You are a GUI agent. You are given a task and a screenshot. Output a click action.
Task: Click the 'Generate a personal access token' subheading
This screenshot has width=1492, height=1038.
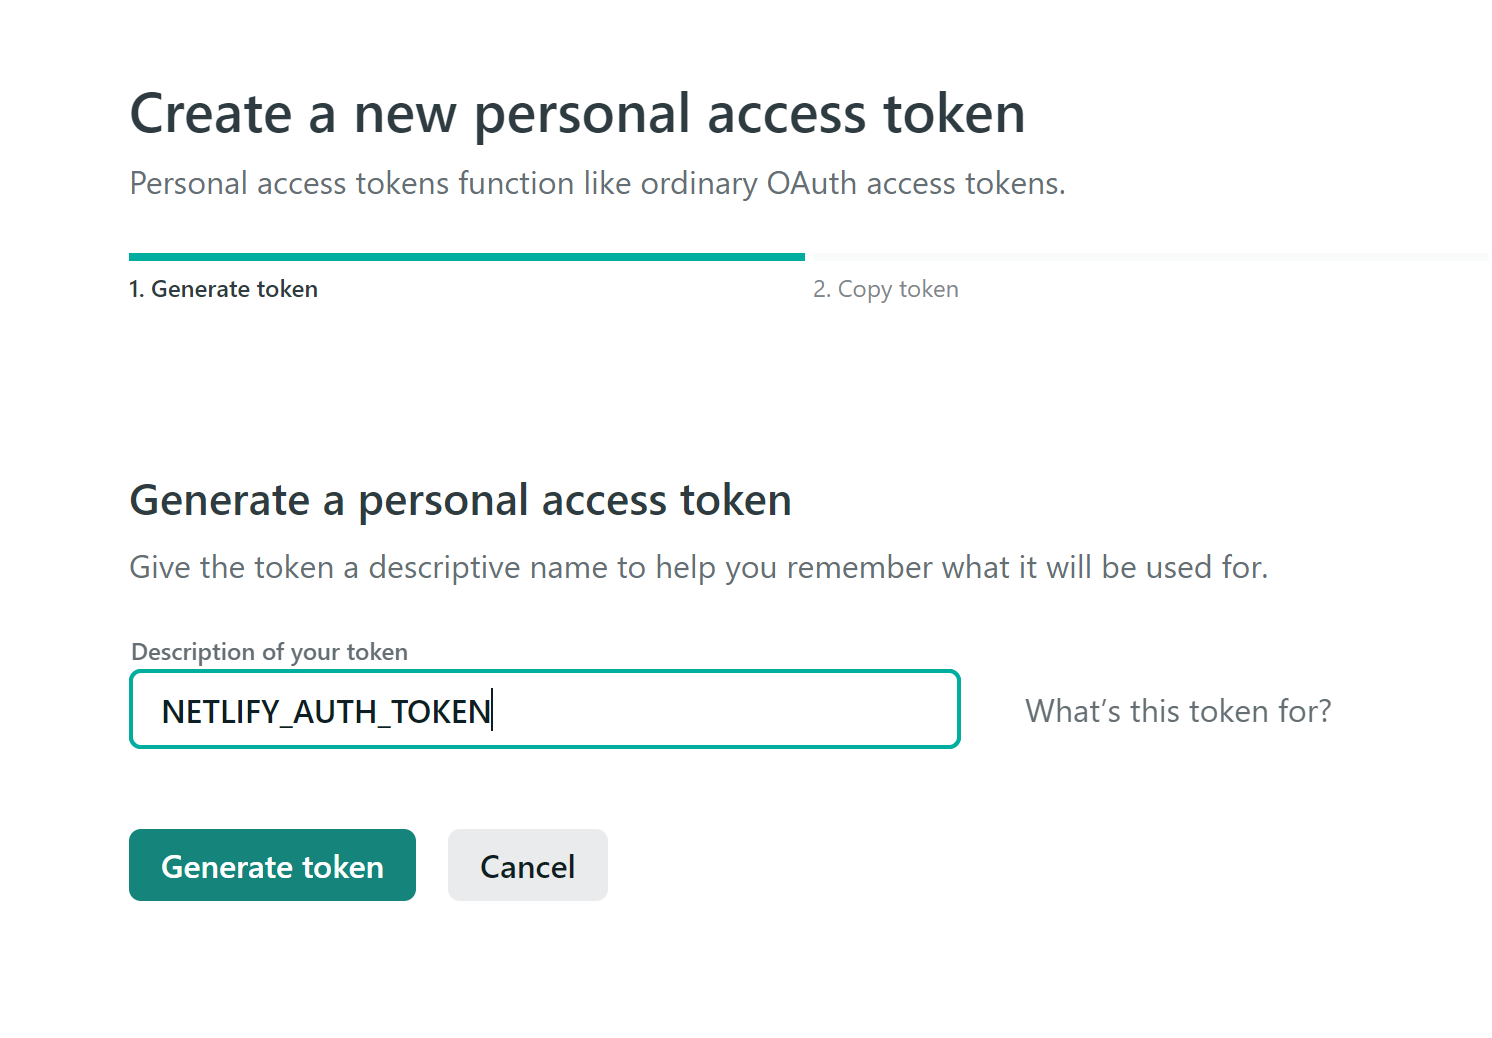pos(460,500)
